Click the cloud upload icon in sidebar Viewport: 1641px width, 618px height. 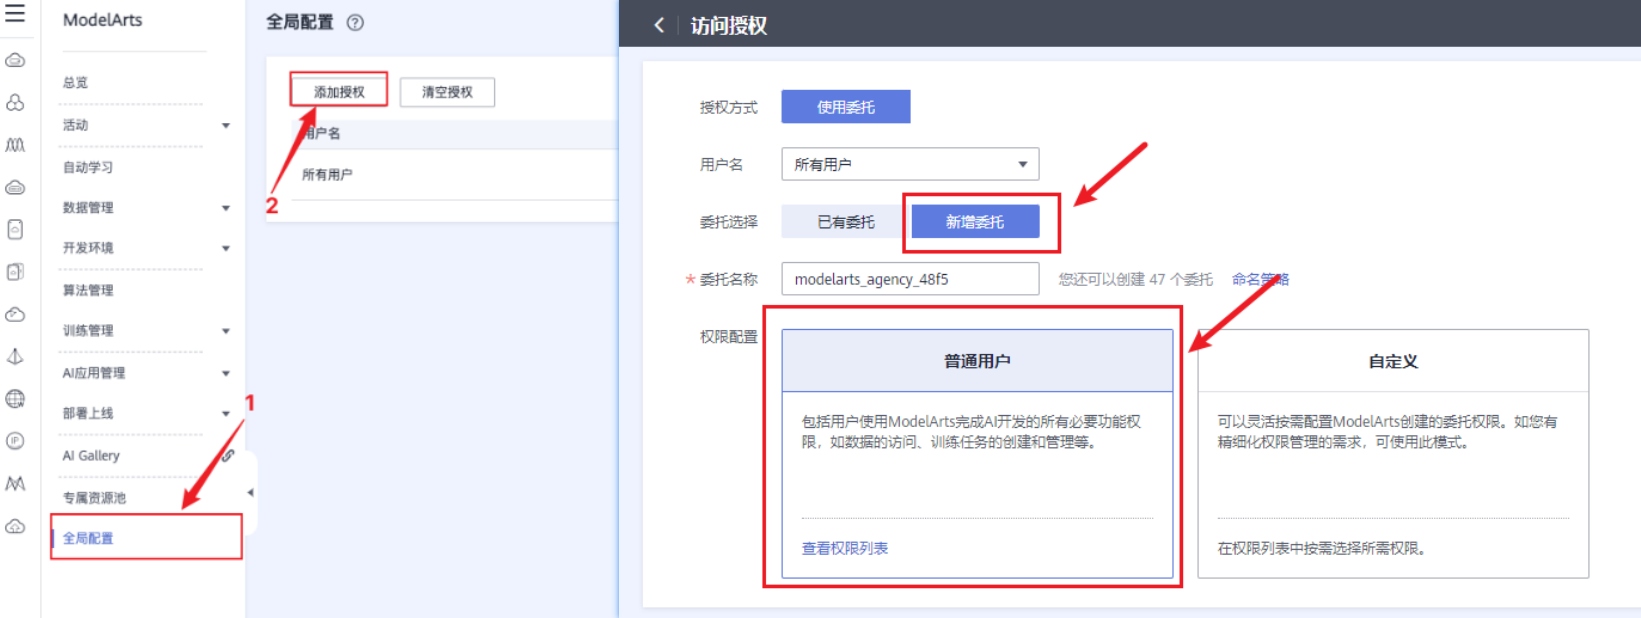tap(15, 526)
